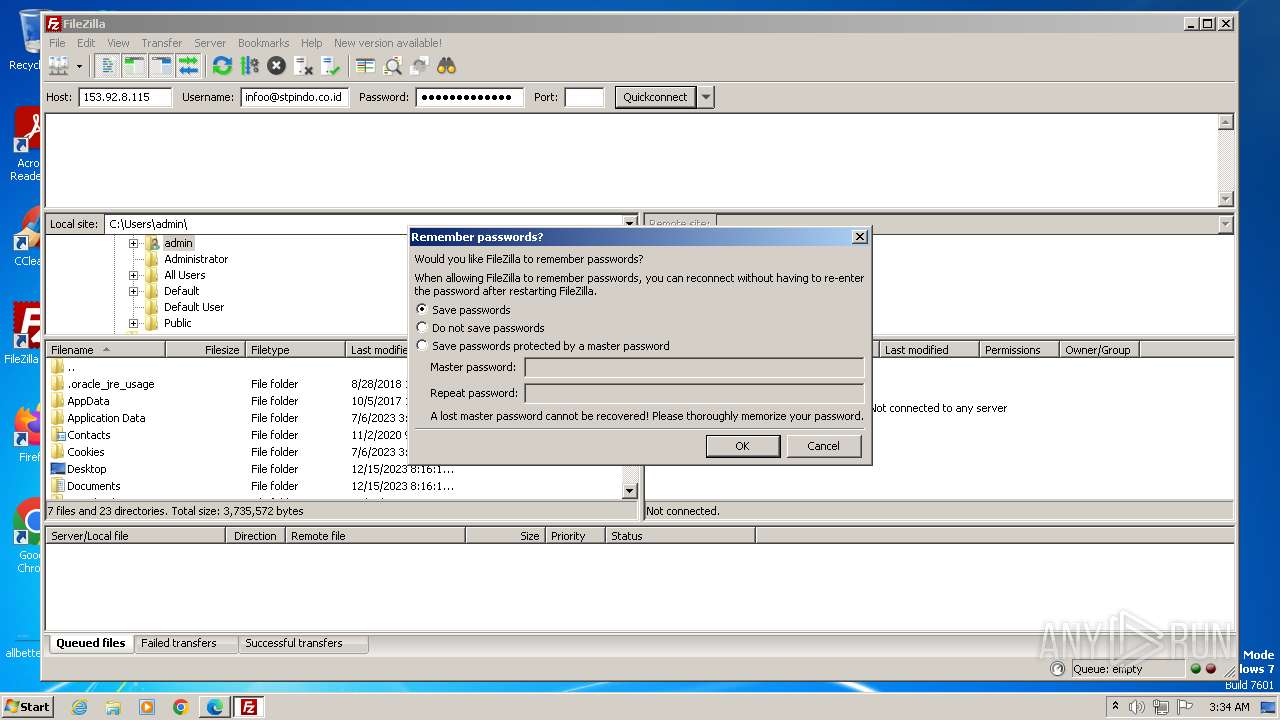Confirm dialog with OK button
Viewport: 1280px width, 720px height.
742,446
